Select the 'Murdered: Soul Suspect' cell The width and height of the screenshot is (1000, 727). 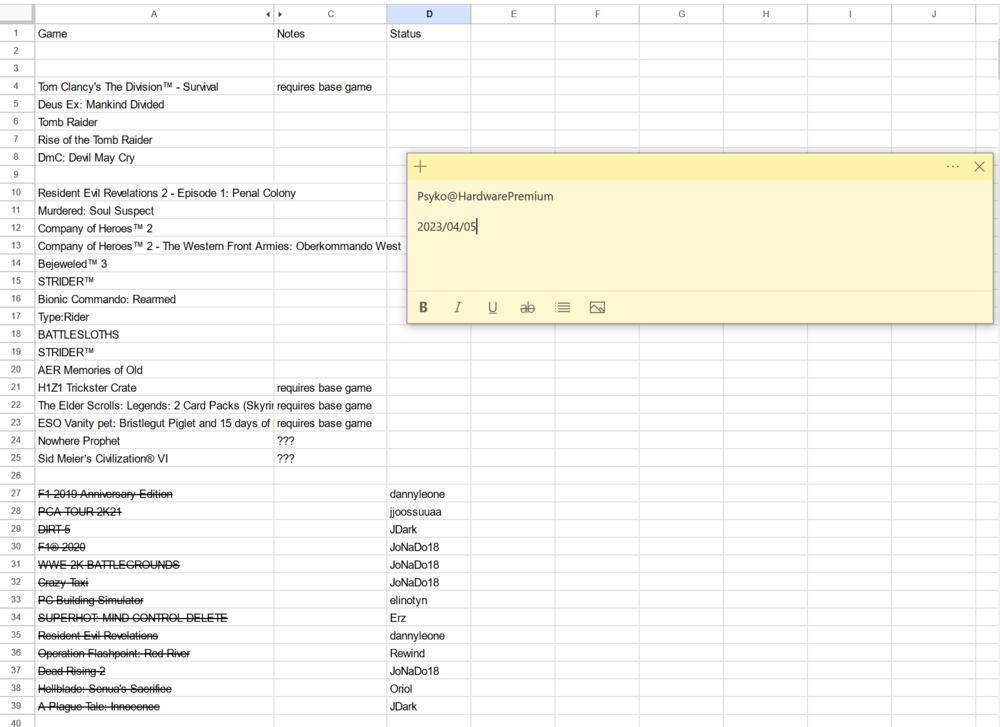coord(154,210)
